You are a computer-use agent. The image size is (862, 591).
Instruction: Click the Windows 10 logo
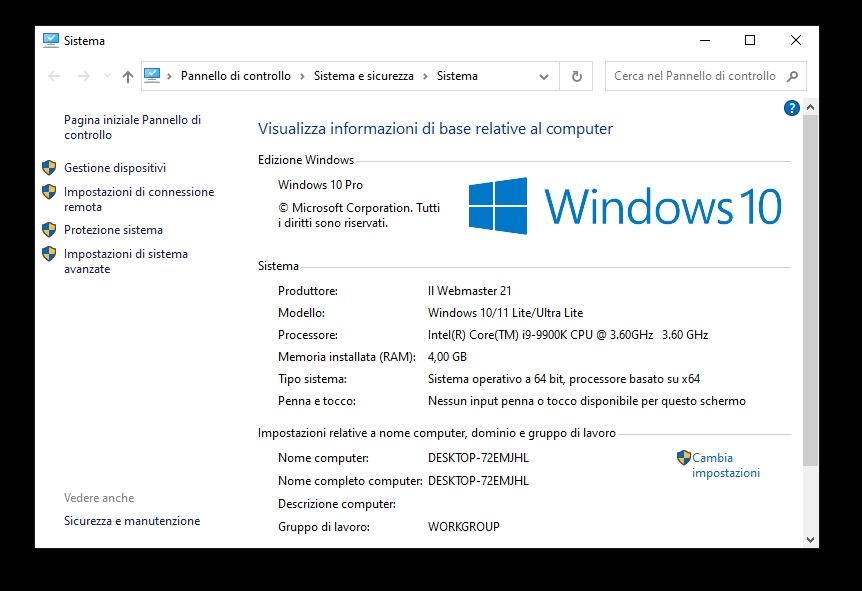(x=625, y=206)
